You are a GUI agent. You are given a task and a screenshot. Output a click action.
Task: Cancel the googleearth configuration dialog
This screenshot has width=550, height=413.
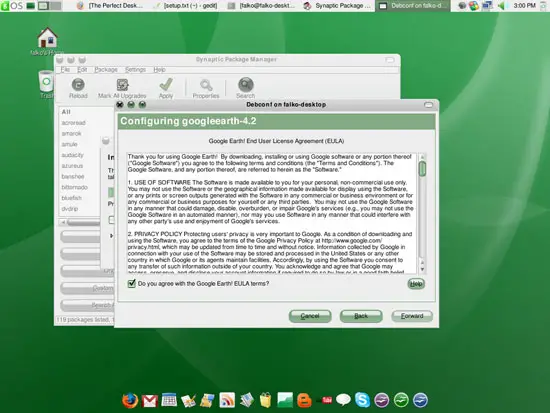pos(310,316)
